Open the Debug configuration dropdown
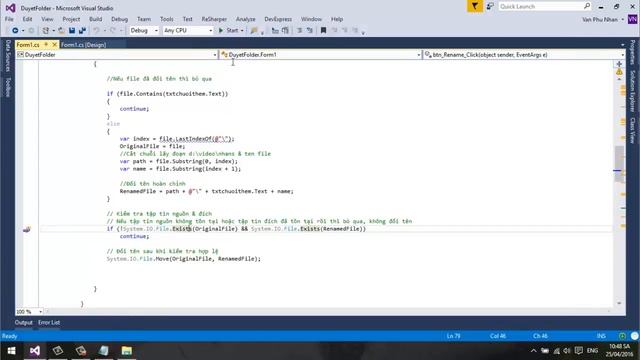Screen dimensions: 640x360 (x=144, y=31)
